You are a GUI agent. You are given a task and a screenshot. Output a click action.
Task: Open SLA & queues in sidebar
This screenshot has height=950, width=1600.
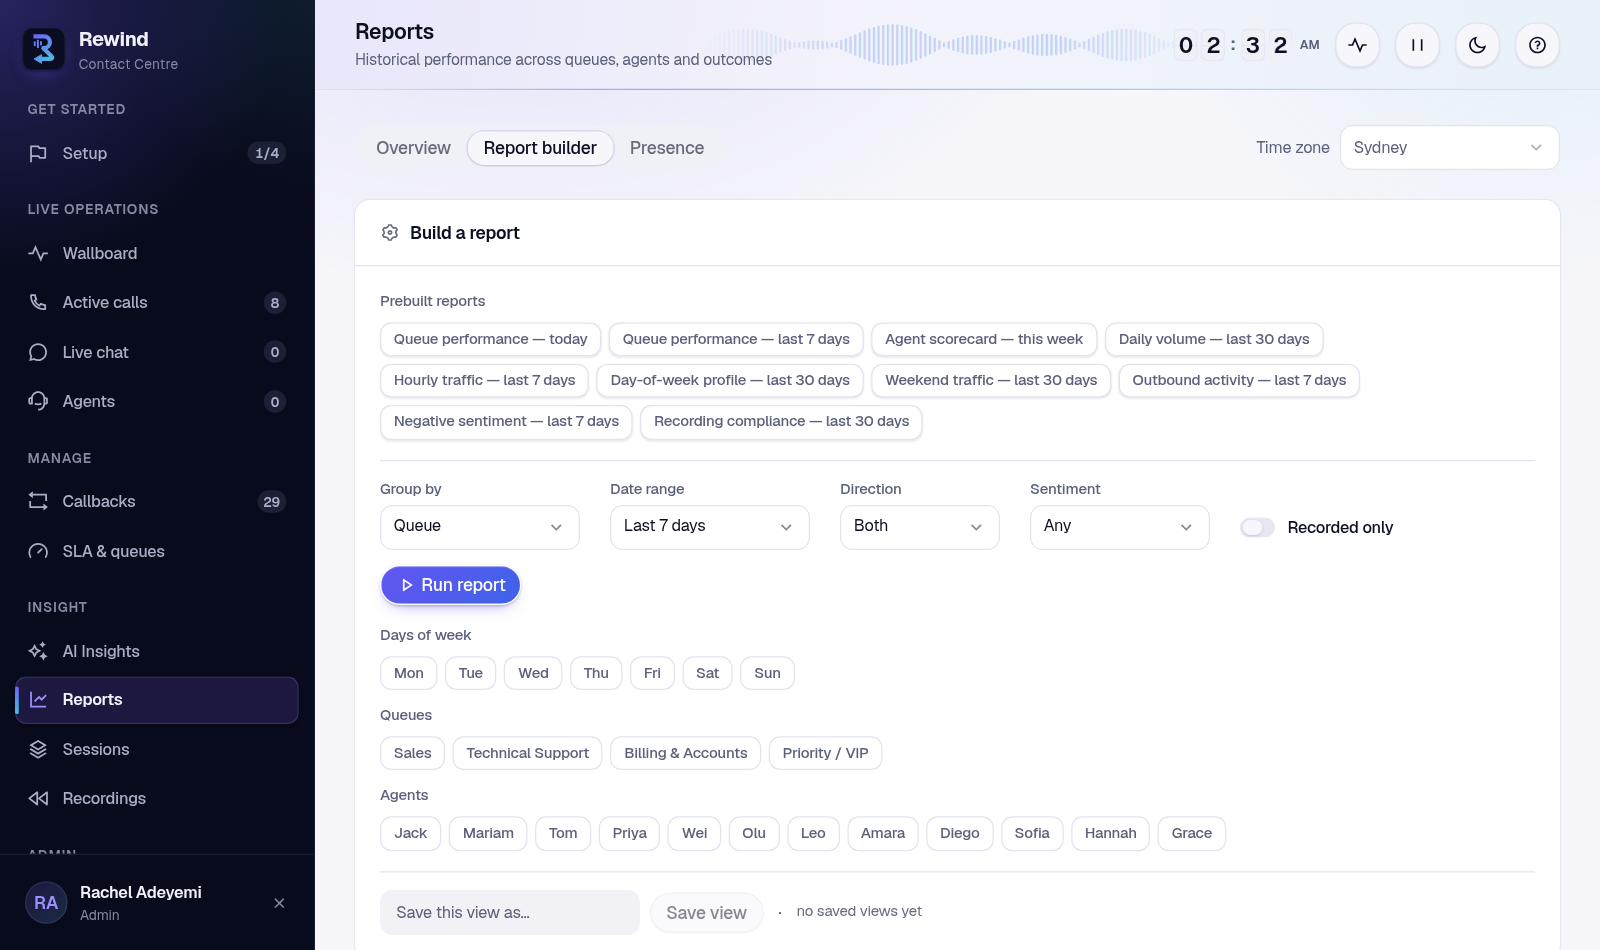157,551
